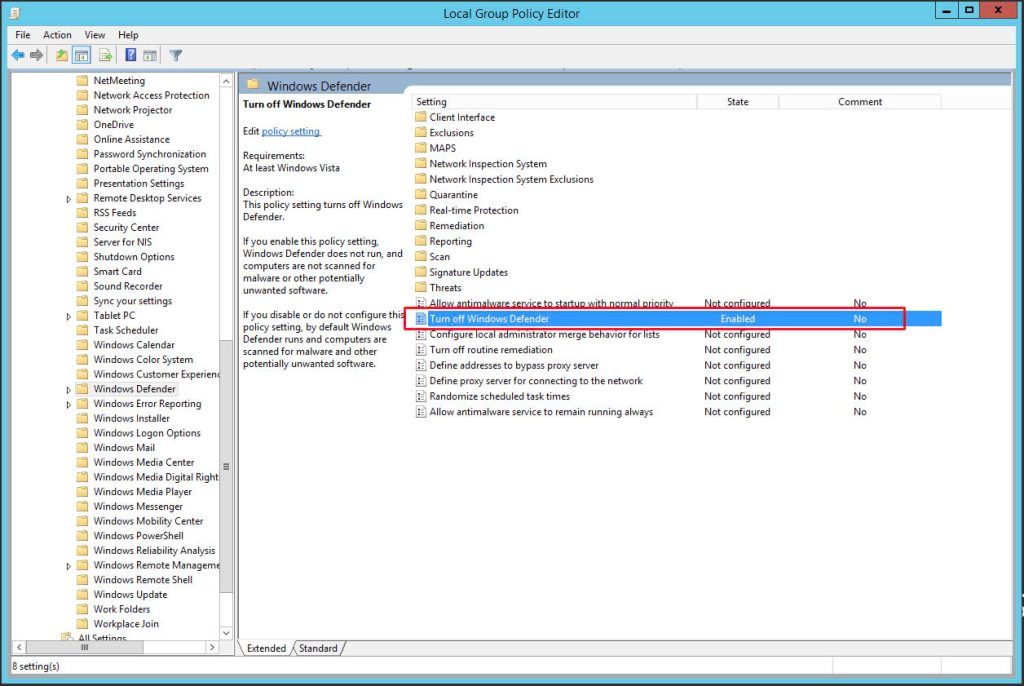1024x686 pixels.
Task: Click the blue Help question mark icon
Action: pyautogui.click(x=131, y=56)
